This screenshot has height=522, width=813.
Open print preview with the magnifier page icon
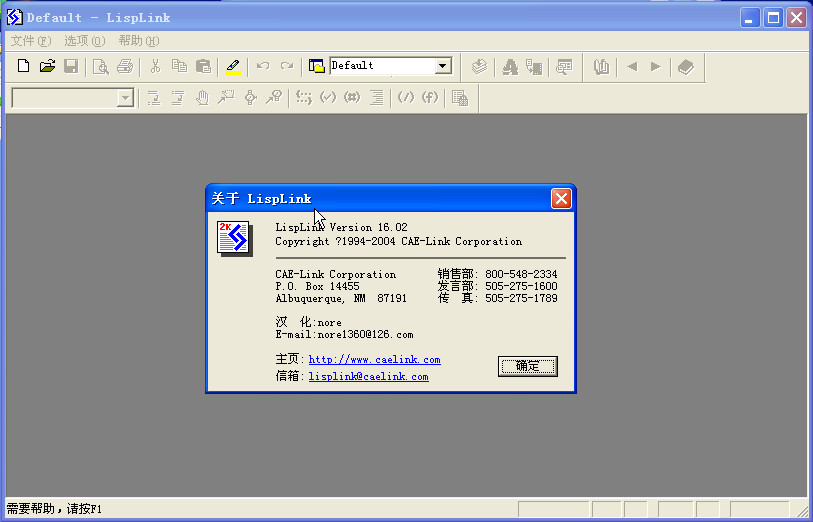(101, 66)
